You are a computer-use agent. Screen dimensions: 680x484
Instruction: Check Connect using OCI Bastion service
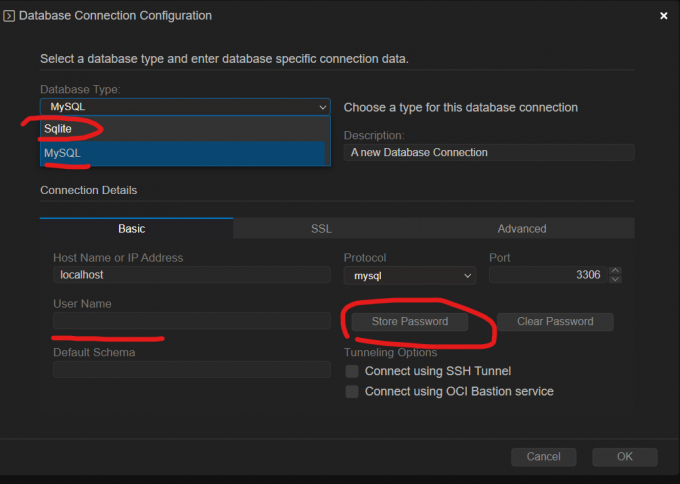coord(352,392)
